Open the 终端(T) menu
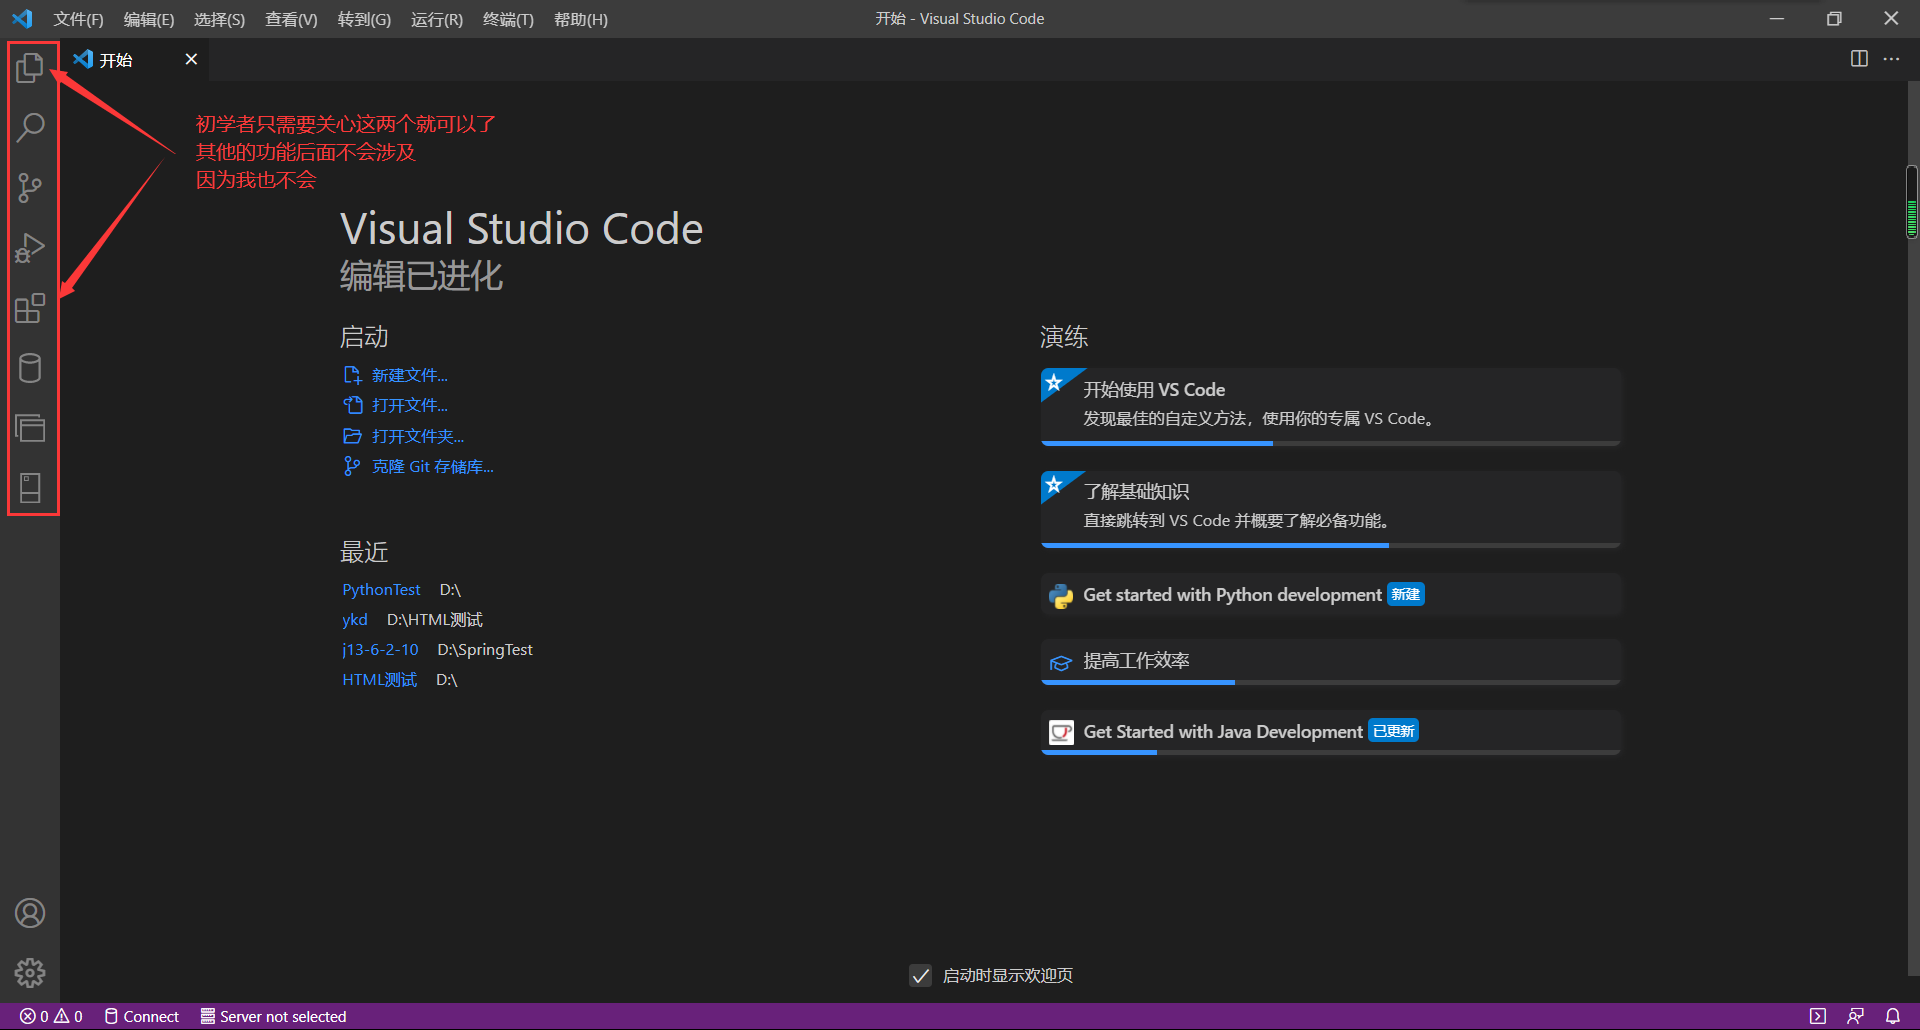1920x1030 pixels. coord(508,19)
